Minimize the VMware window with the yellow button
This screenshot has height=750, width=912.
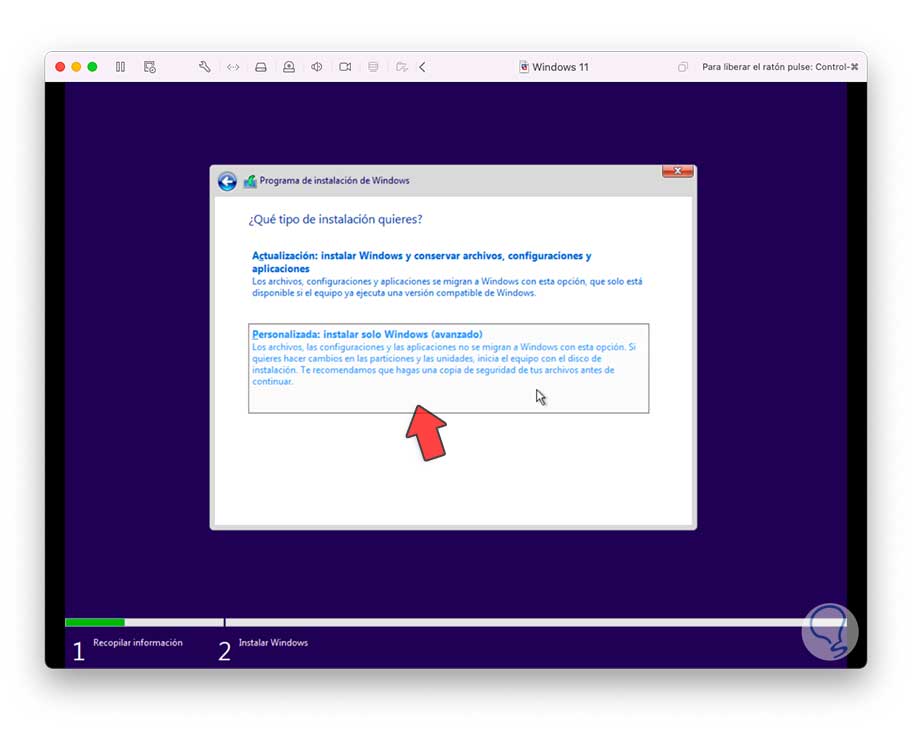pyautogui.click(x=76, y=67)
